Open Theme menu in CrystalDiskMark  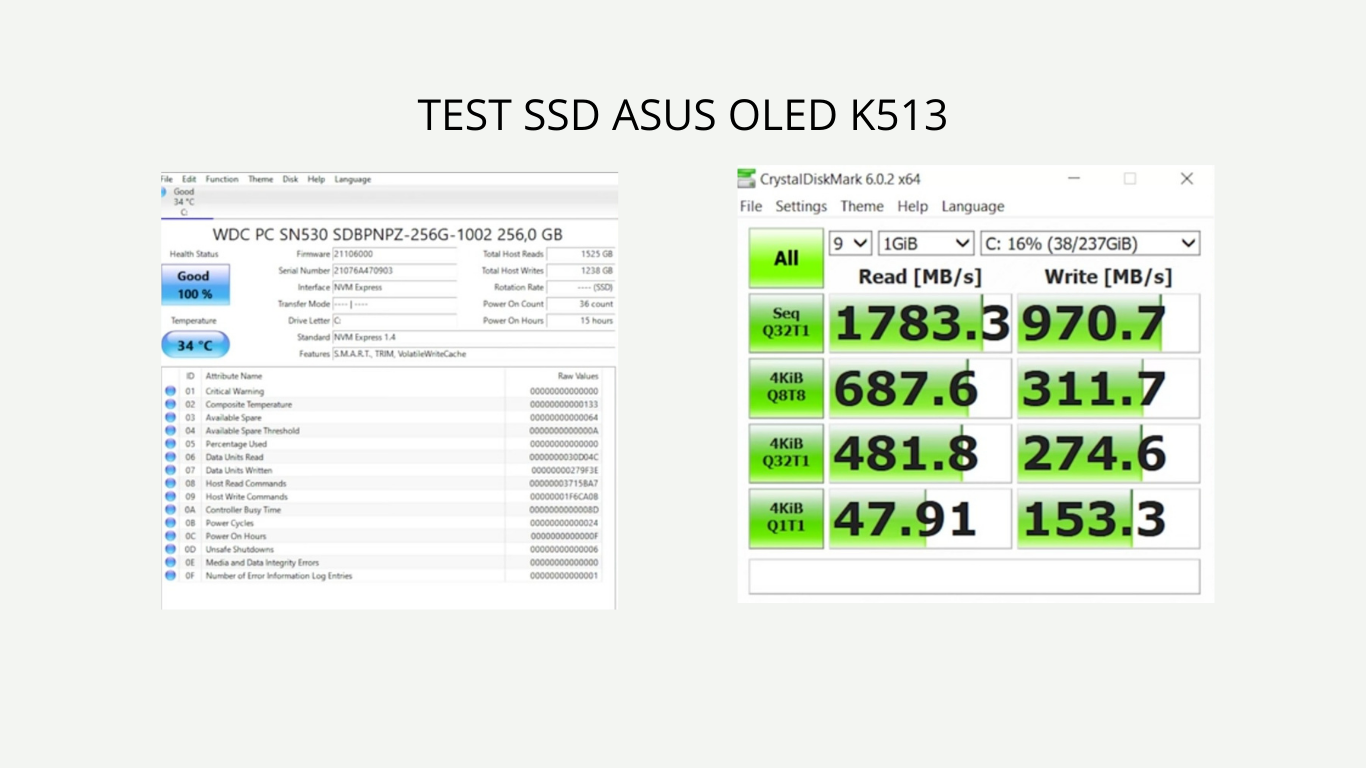click(x=862, y=206)
